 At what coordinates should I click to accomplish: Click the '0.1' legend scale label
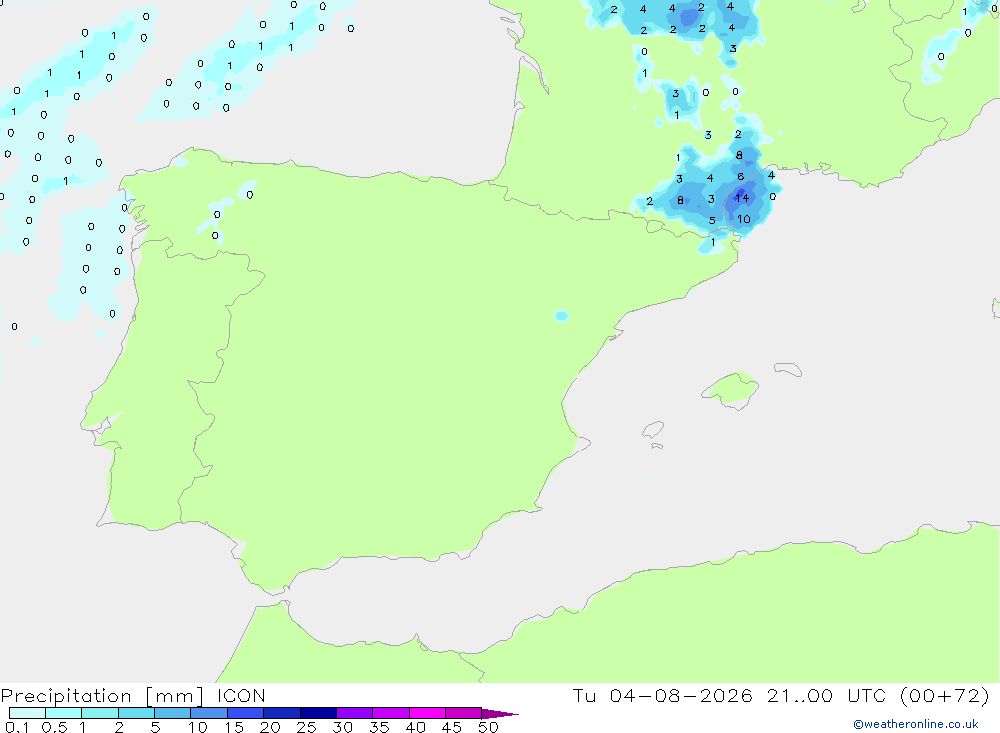(x=17, y=727)
